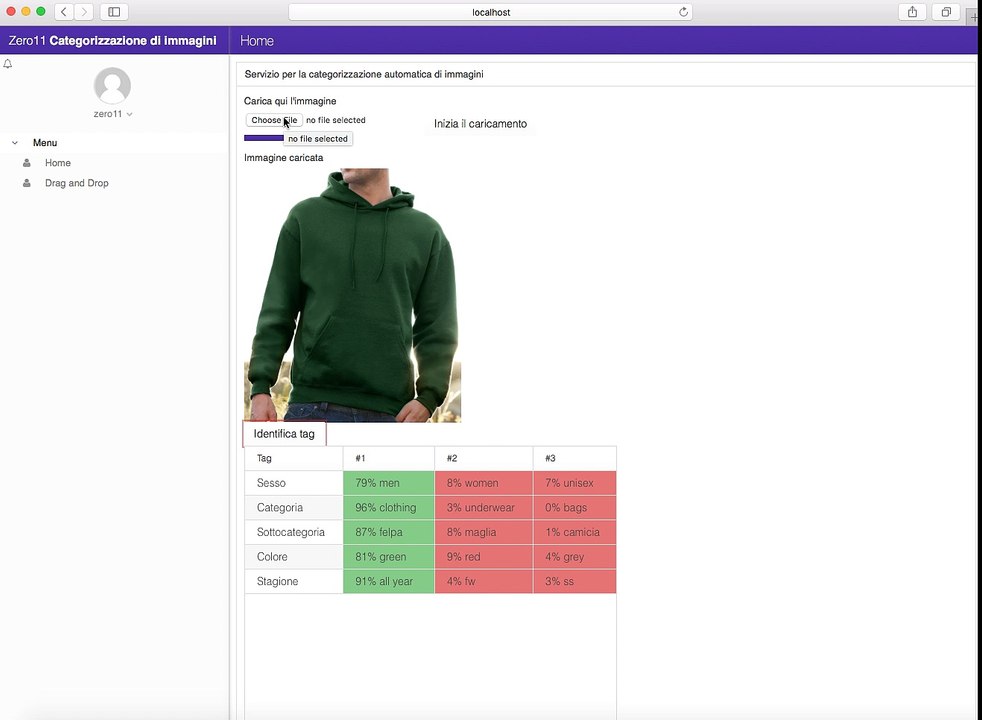The image size is (982, 720).
Task: Click the person icon beside Home
Action: [27, 163]
